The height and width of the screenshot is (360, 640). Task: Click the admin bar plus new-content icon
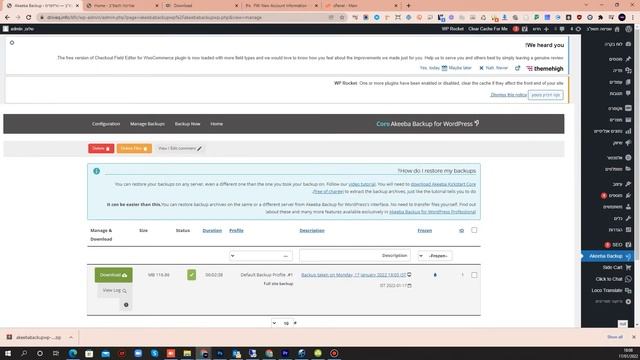coord(546,29)
